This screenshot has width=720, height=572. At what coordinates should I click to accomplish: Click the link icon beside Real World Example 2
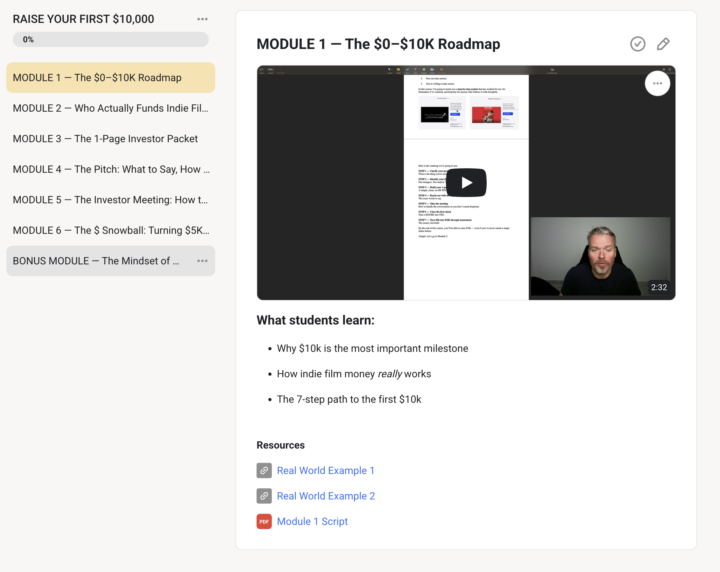[264, 496]
